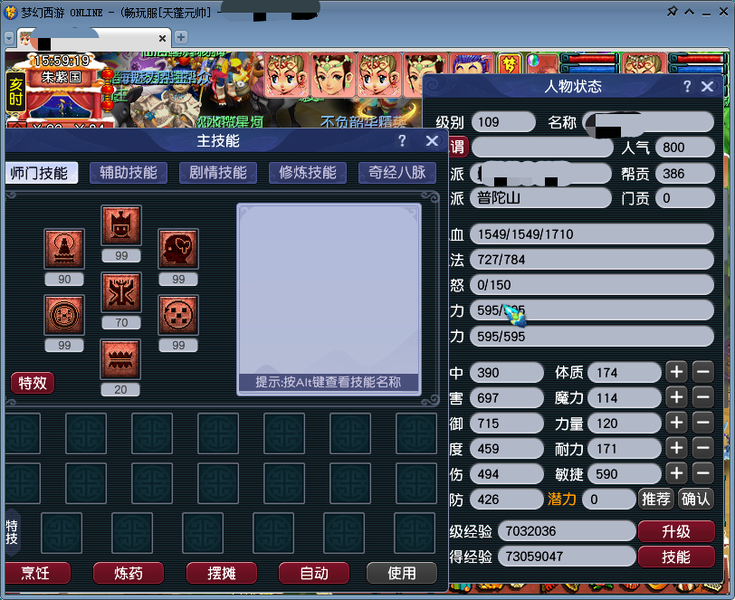Click the 普陀山 school field
735x600 pixels.
(541, 198)
